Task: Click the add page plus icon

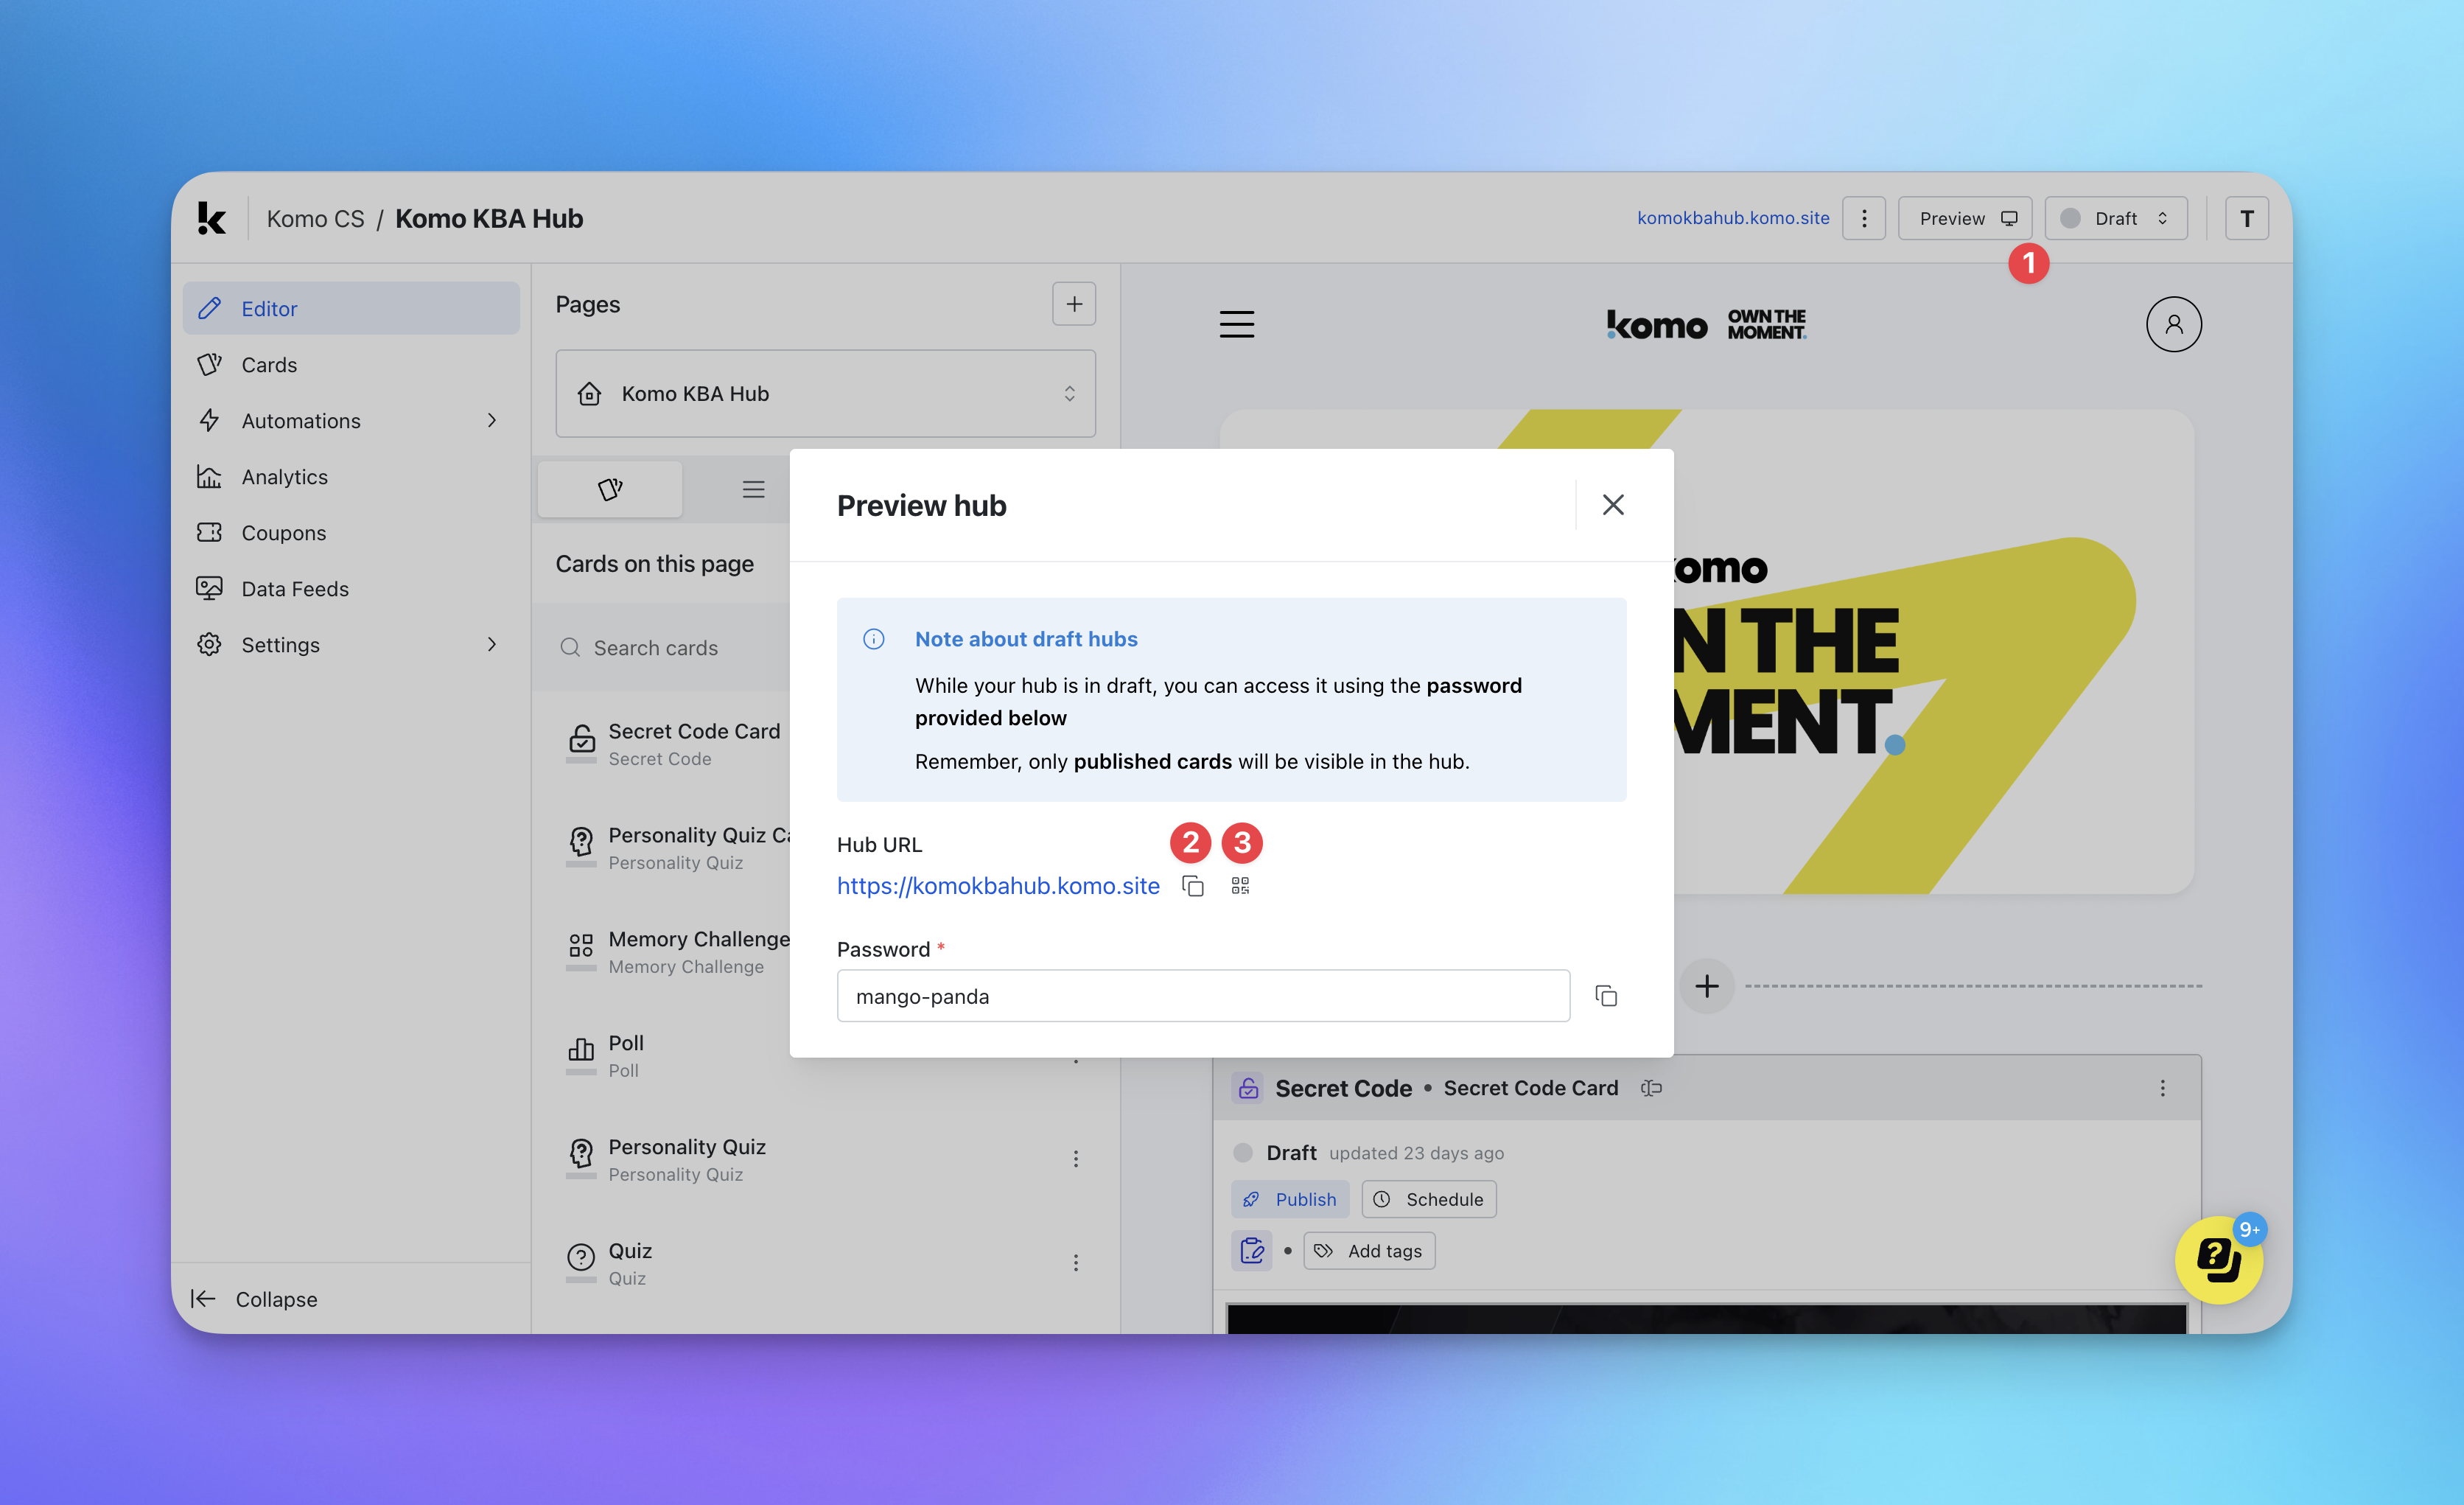Action: (1073, 304)
